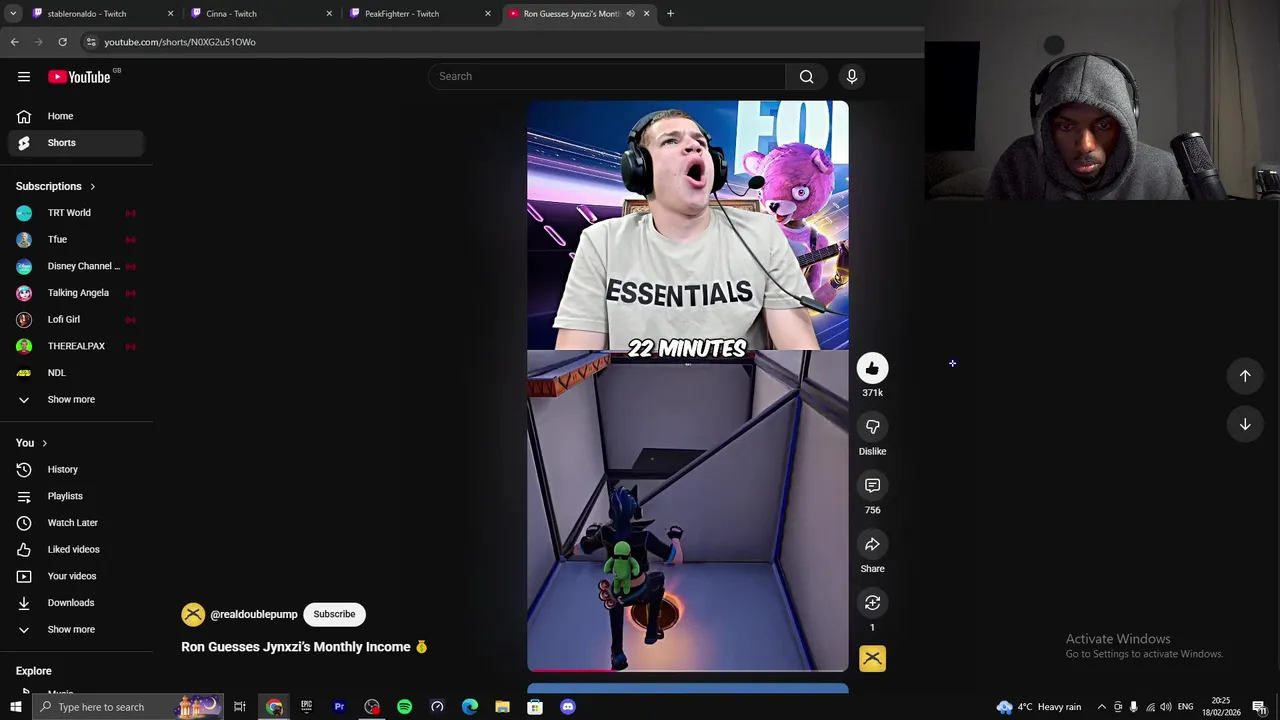Viewport: 1280px width, 720px height.
Task: Pause the Short by clicking the video
Action: coord(687,385)
